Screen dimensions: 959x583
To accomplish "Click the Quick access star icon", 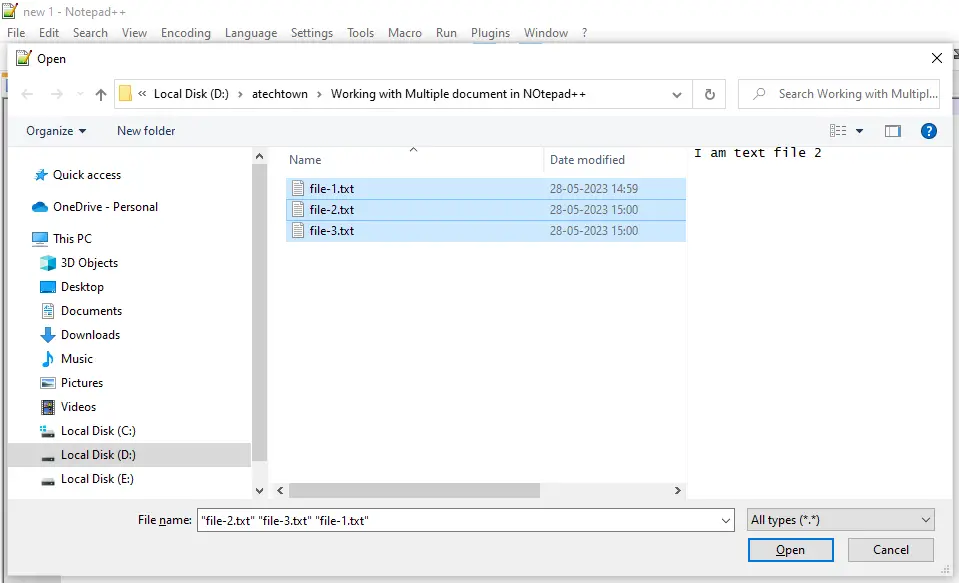I will click(40, 175).
